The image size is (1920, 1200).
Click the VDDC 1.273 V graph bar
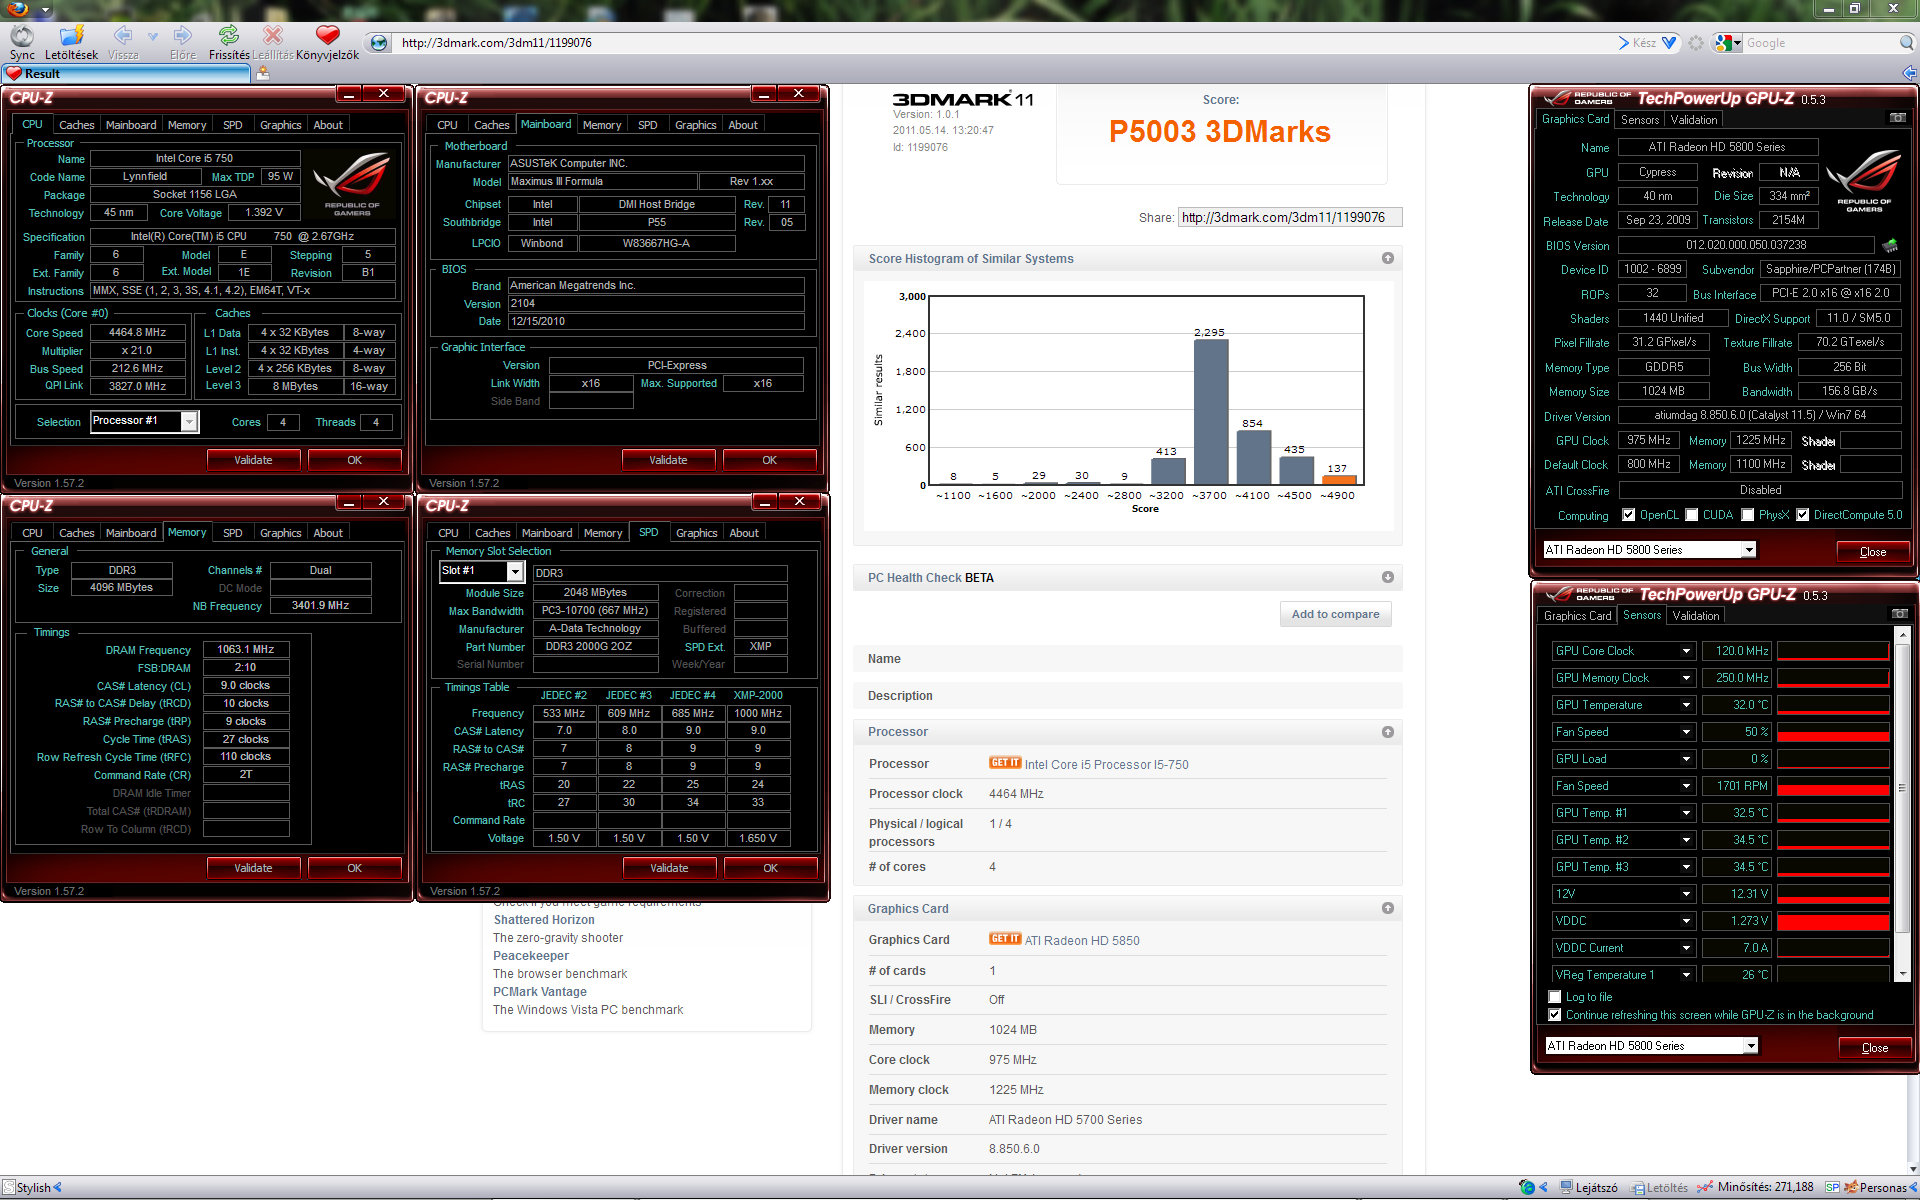coord(1833,921)
